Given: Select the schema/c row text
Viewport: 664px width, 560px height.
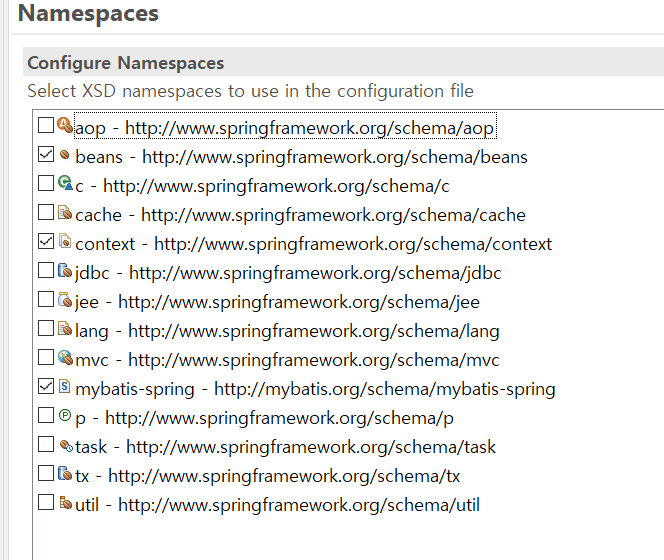Looking at the screenshot, I should (263, 186).
